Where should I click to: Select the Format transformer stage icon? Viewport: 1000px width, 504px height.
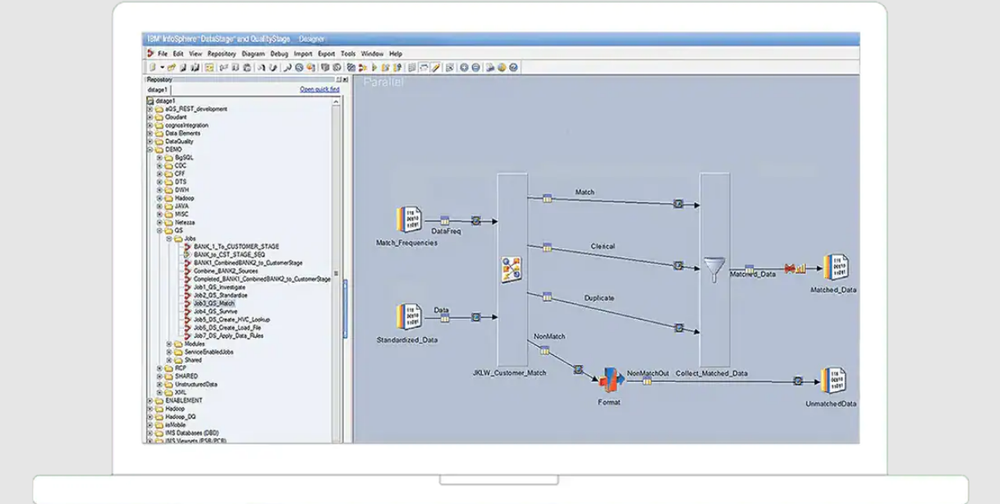[611, 381]
